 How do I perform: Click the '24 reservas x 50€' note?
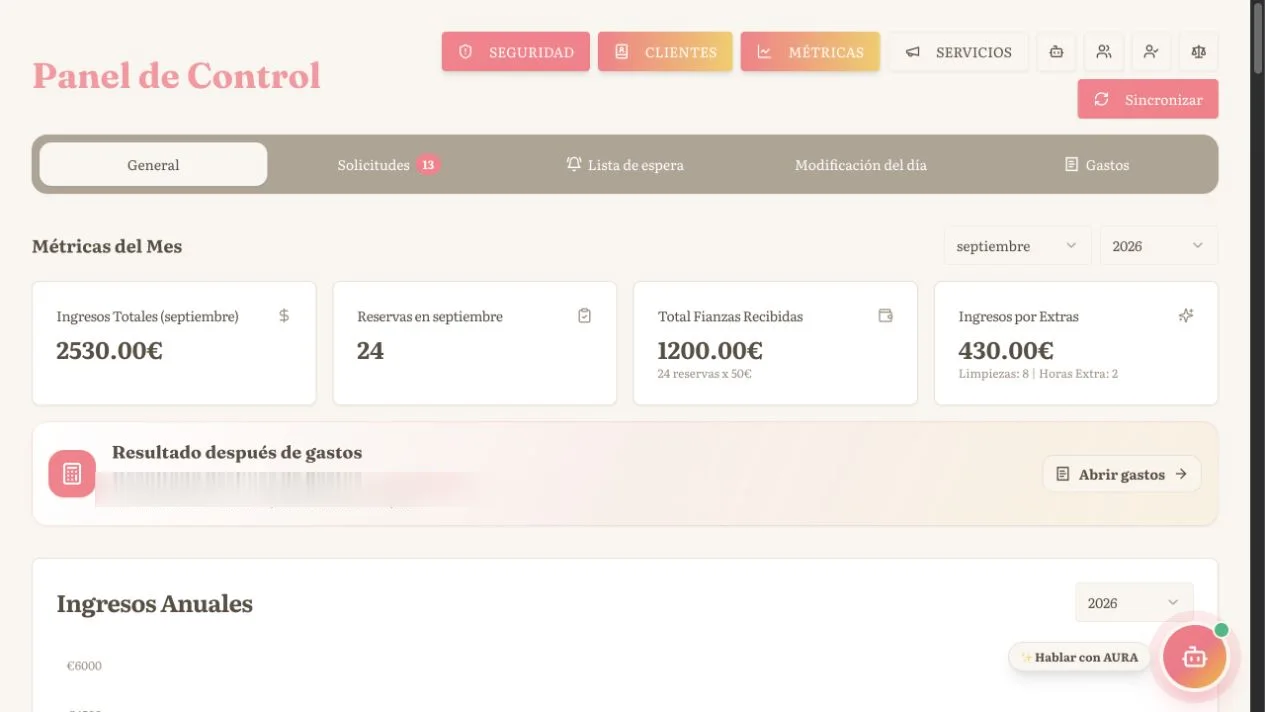[704, 374]
